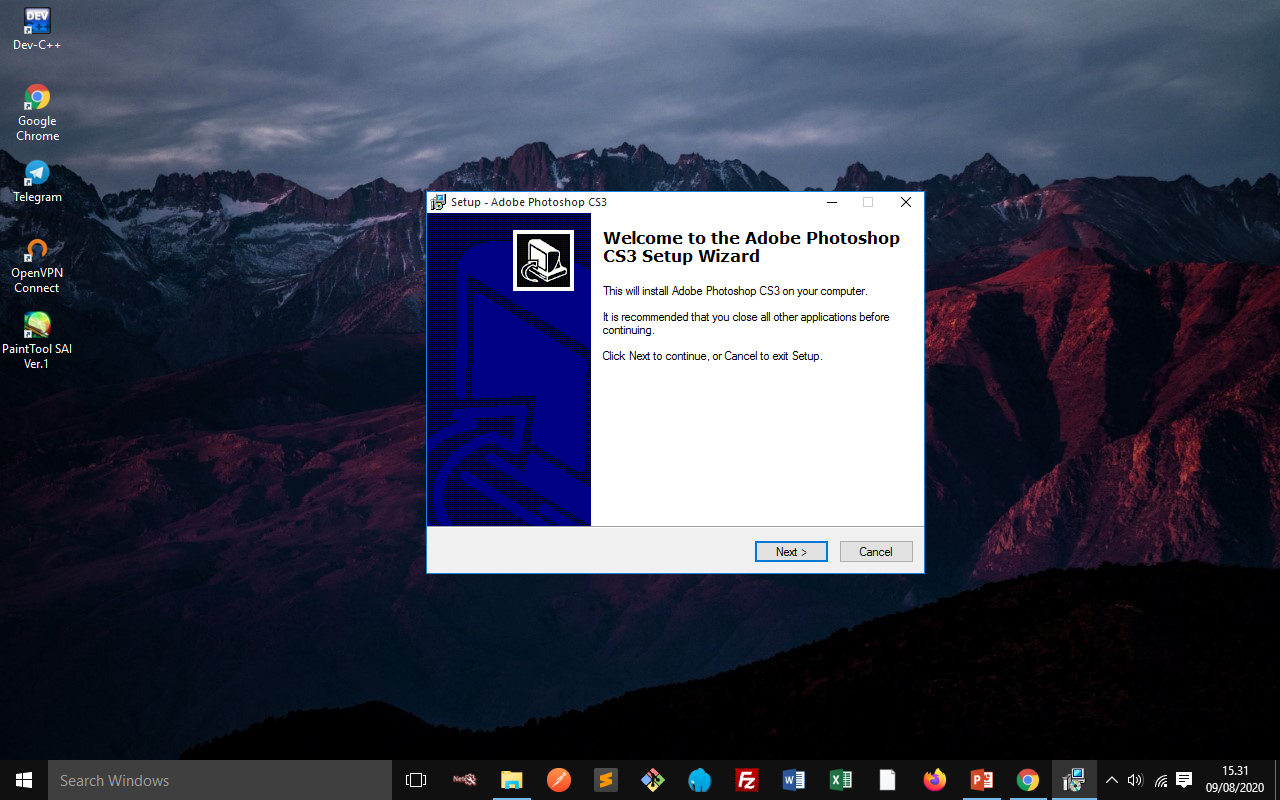Launch Google Chrome from the taskbar
1280x800 pixels.
point(1028,780)
